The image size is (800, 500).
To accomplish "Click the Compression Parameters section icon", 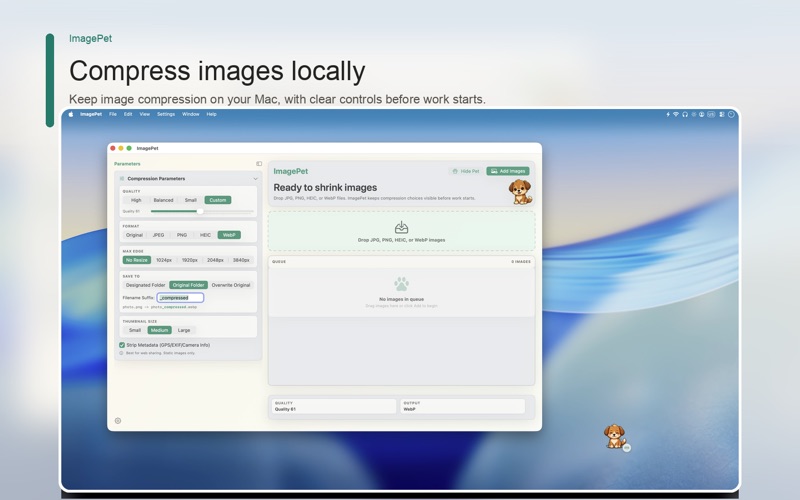I will [122, 179].
